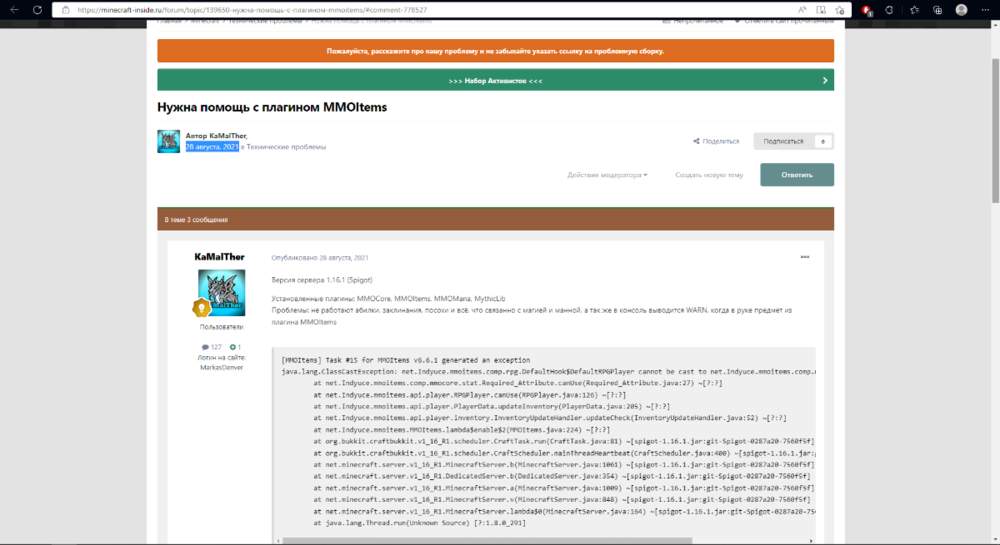Screen dimensions: 1000x545
Task: Add page to favorites star icon
Action: tap(840, 10)
